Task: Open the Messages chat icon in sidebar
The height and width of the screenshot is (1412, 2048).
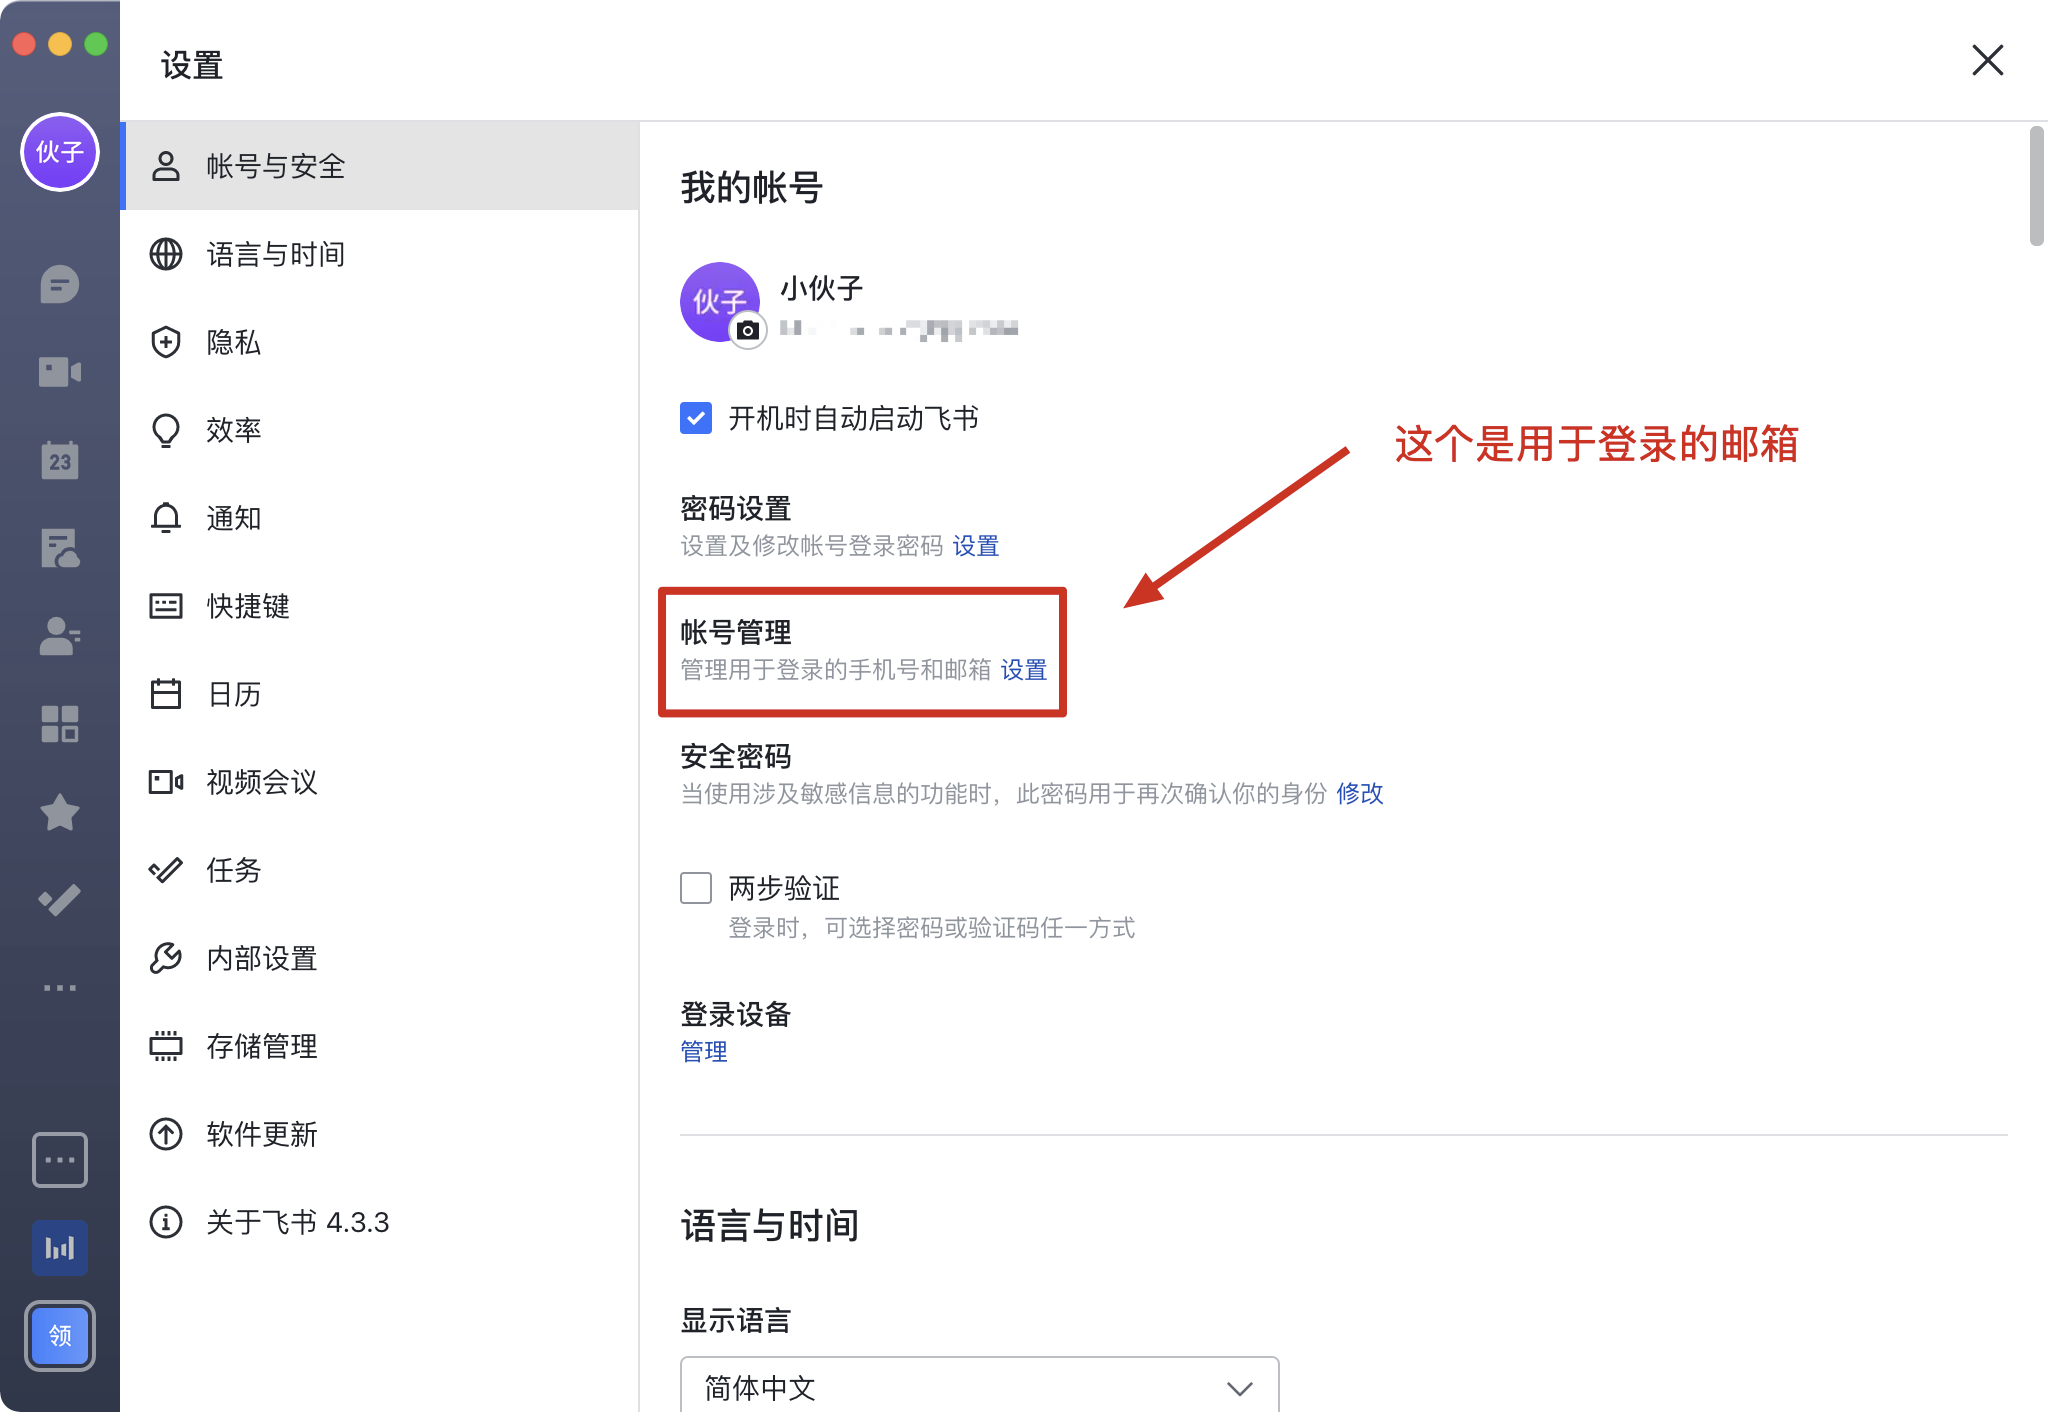Action: [x=60, y=283]
